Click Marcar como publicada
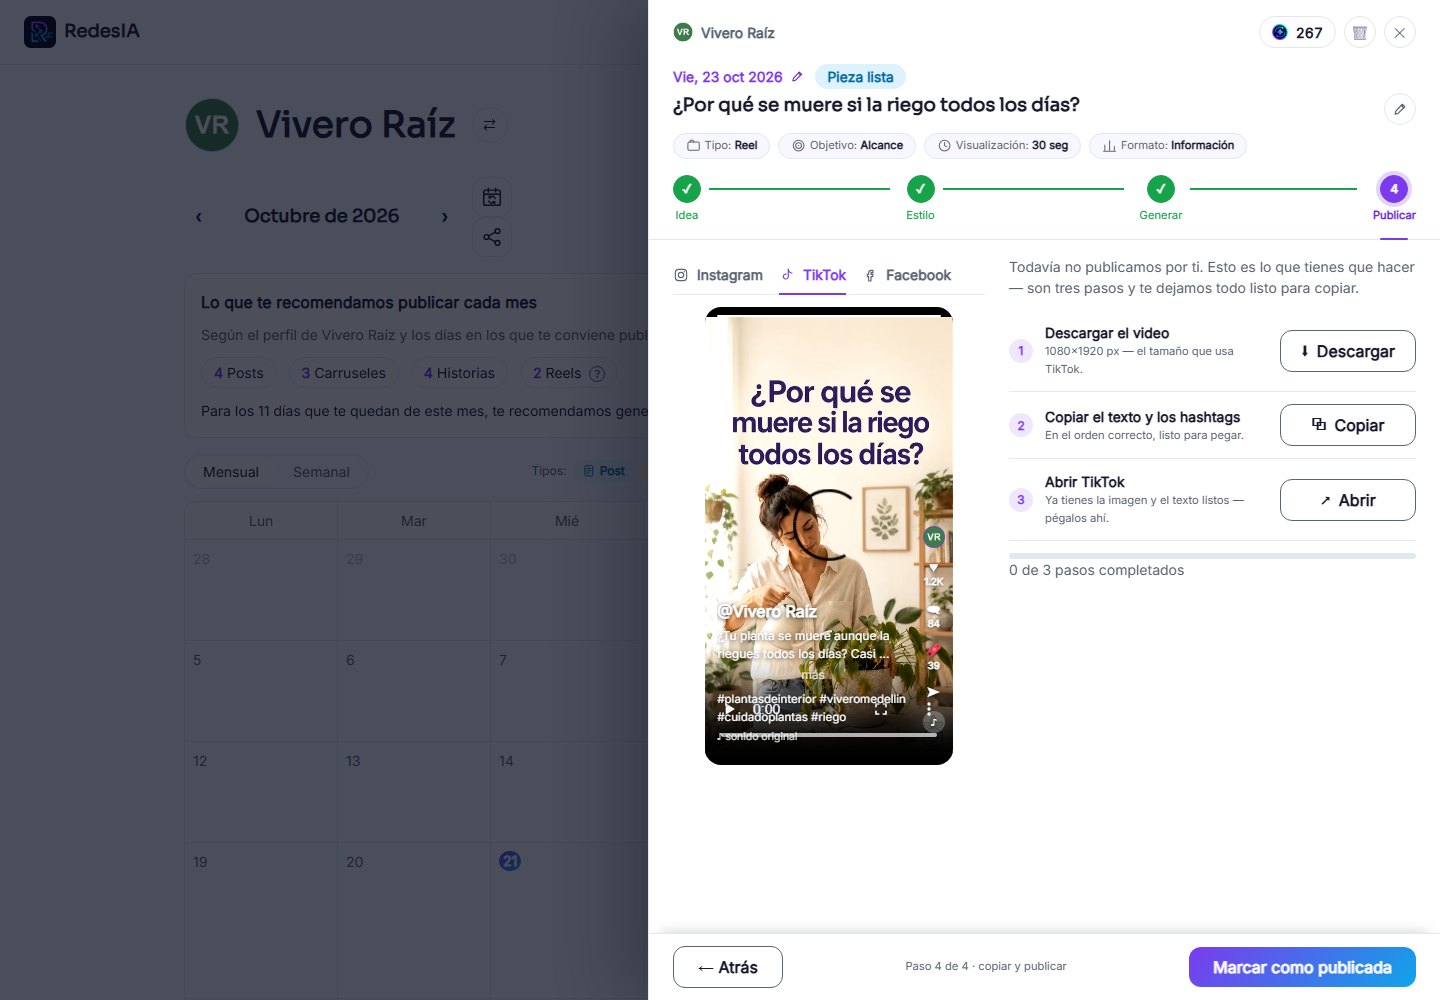Image resolution: width=1440 pixels, height=1000 pixels. (x=1302, y=967)
